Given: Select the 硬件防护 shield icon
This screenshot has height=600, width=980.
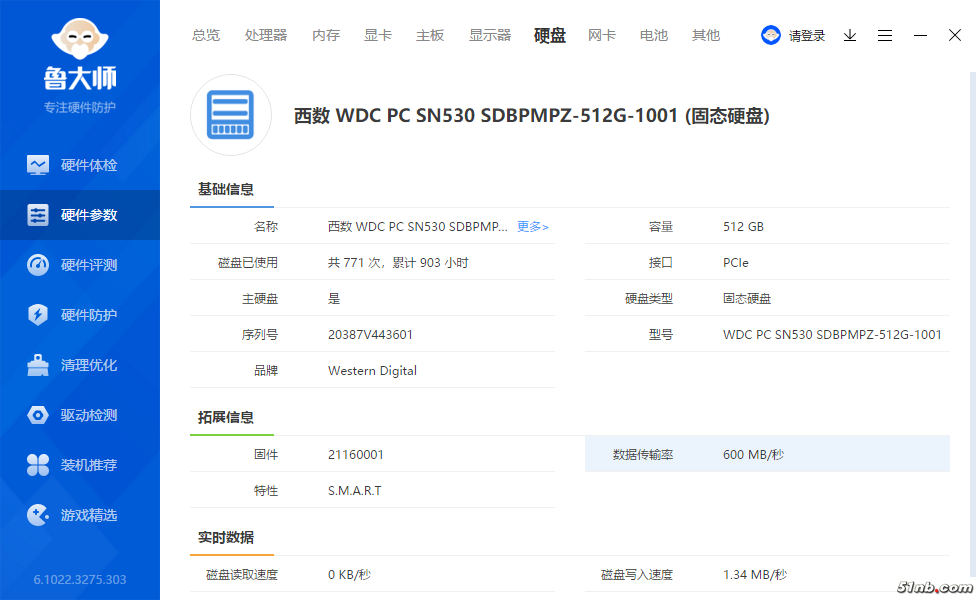Looking at the screenshot, I should pyautogui.click(x=38, y=315).
